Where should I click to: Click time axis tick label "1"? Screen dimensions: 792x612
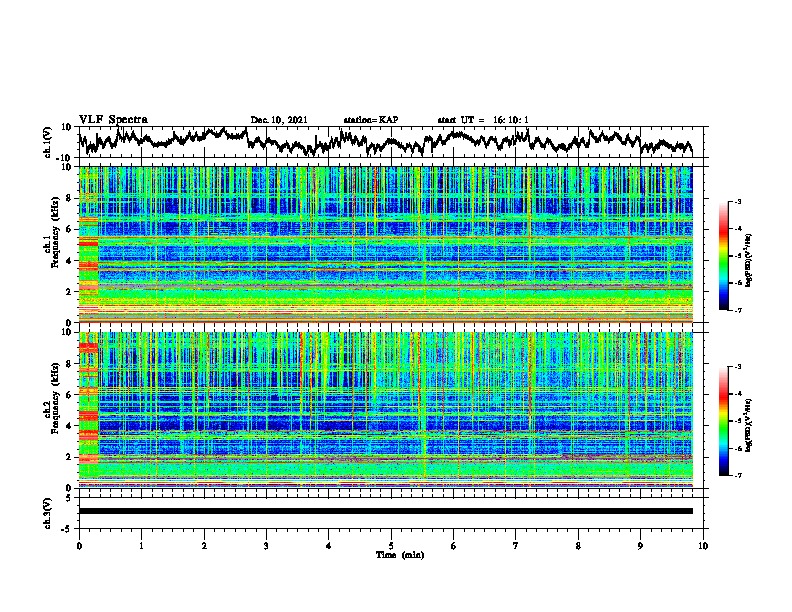[141, 546]
